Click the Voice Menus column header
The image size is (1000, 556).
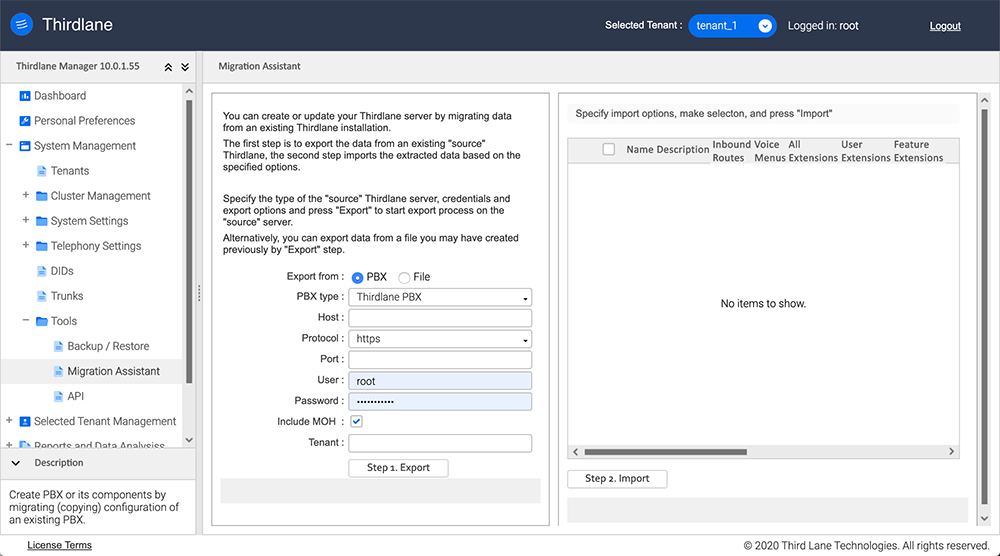coord(769,151)
